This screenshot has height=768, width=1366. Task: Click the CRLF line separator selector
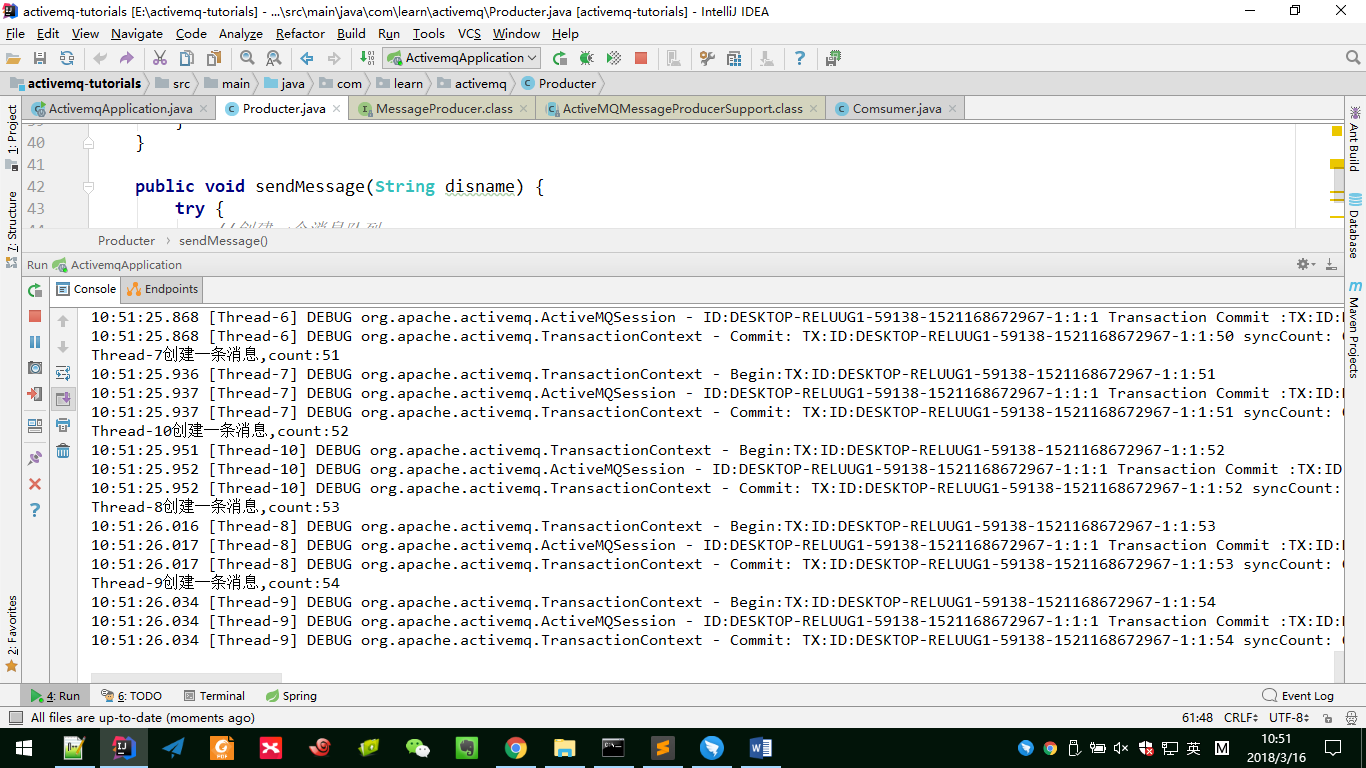coord(1241,718)
